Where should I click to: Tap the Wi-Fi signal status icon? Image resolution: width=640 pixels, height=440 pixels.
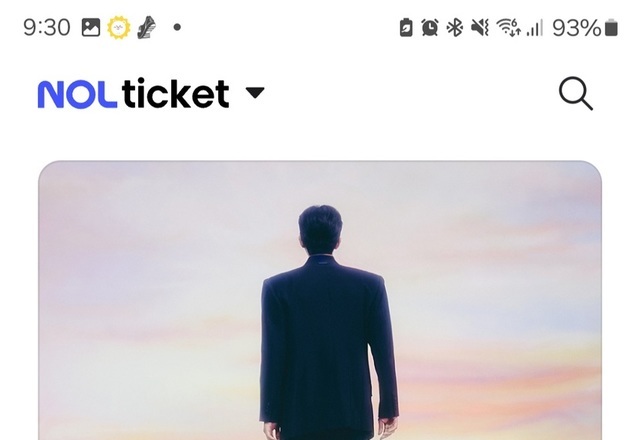pyautogui.click(x=509, y=28)
